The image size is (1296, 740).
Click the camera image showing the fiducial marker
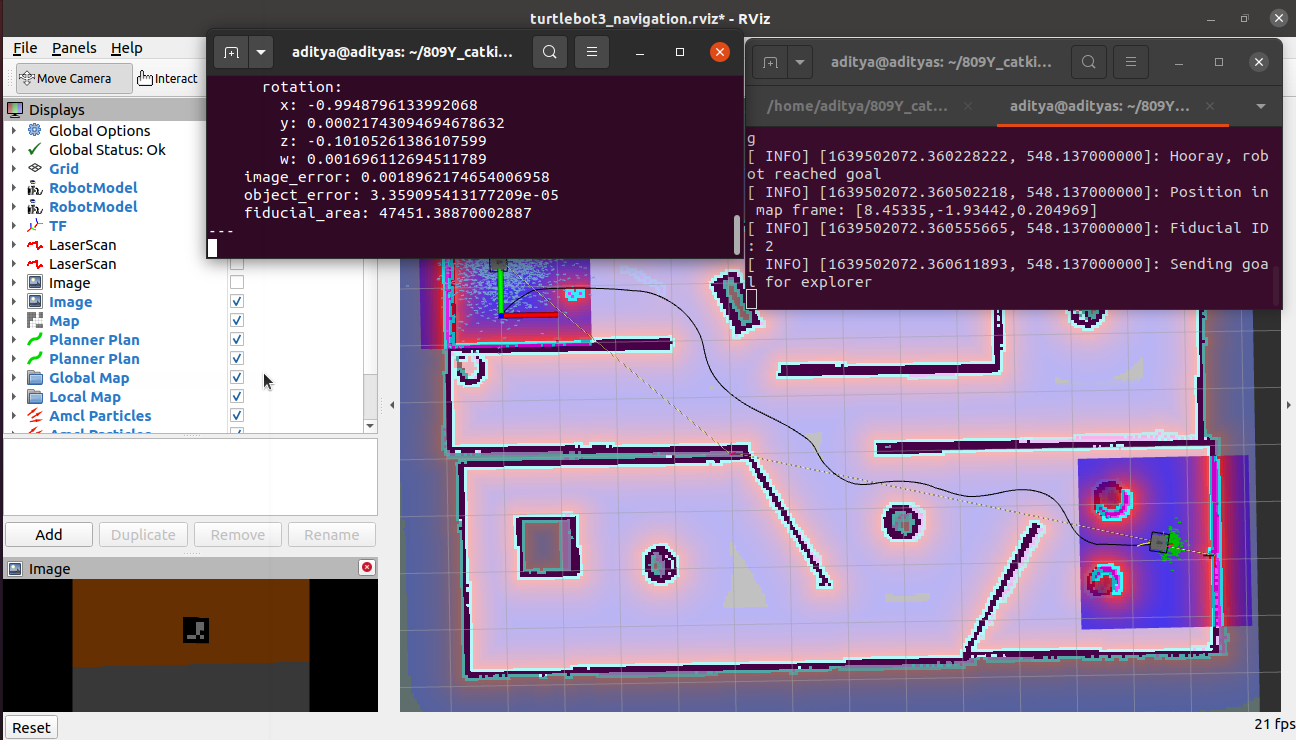click(190, 646)
